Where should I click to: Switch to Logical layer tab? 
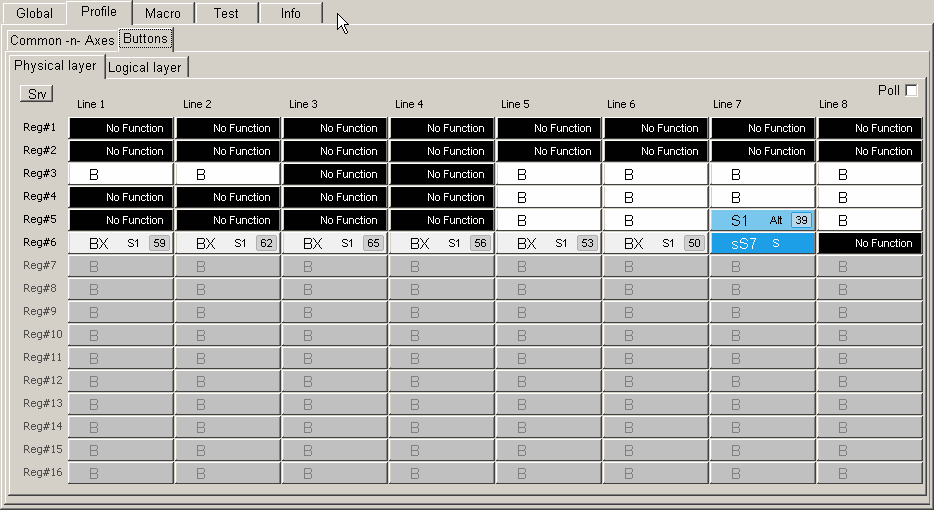[145, 68]
